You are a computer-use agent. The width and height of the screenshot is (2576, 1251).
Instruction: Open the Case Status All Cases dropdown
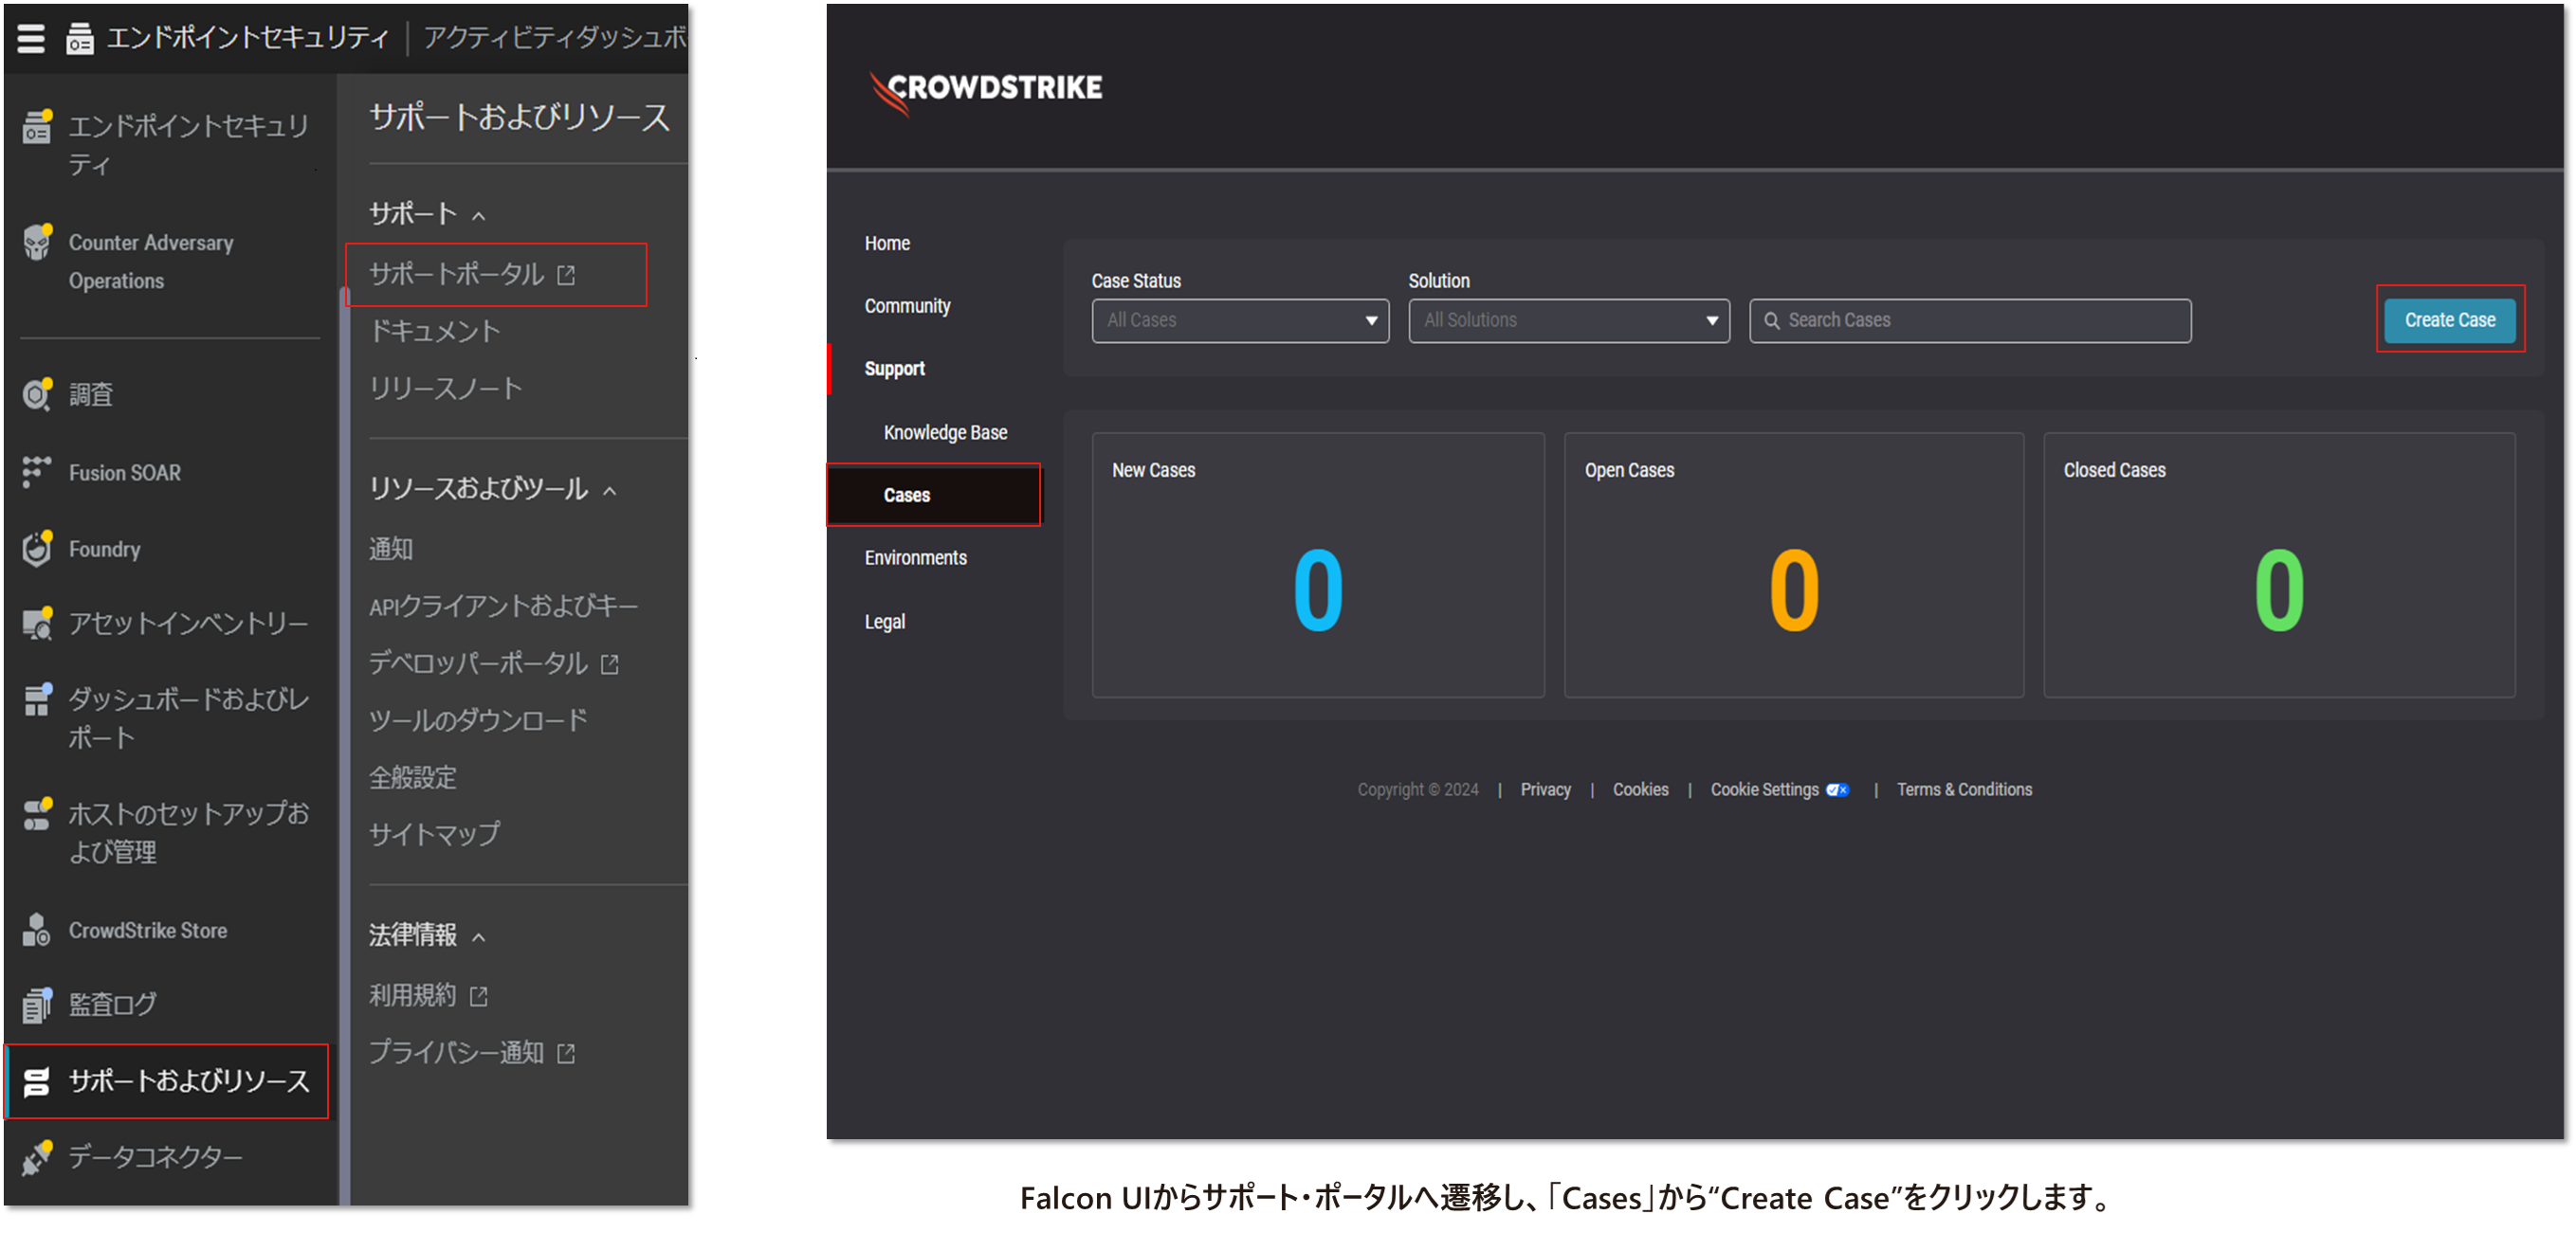[x=1240, y=321]
